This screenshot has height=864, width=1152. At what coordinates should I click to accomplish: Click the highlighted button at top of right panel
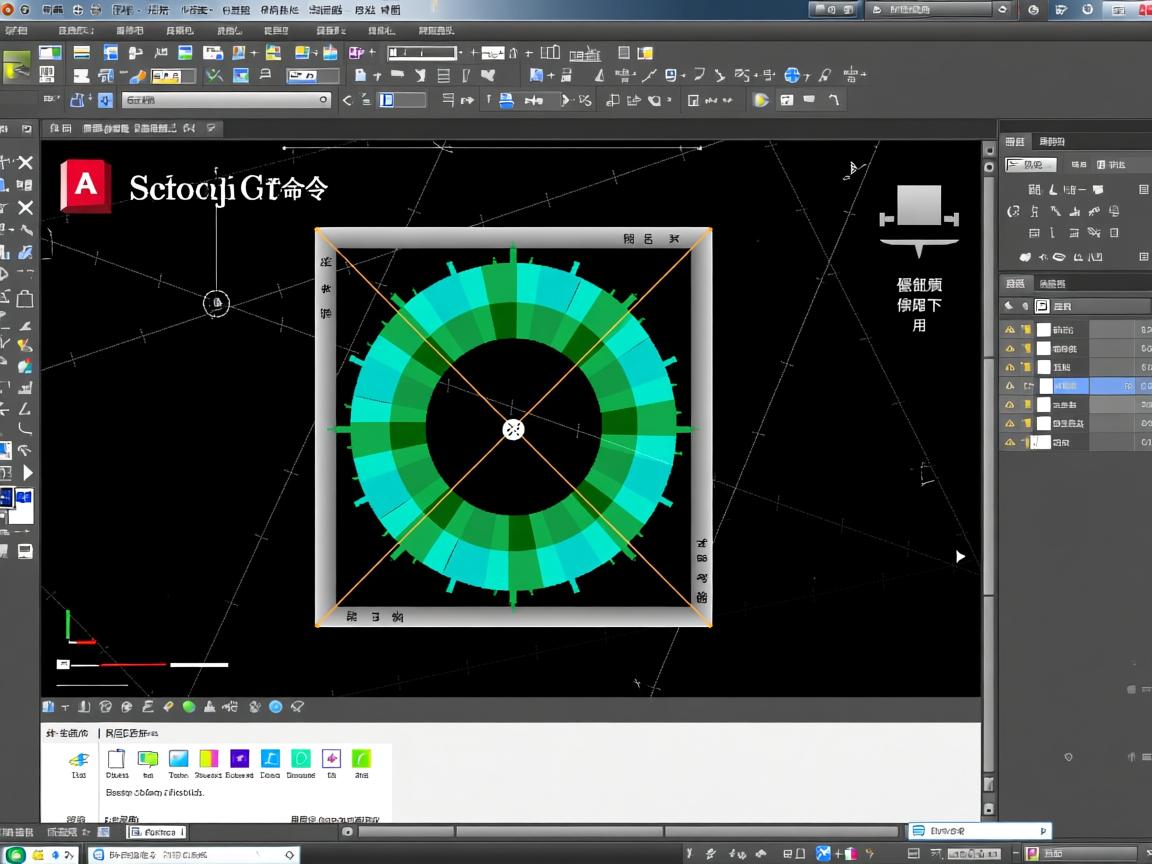(x=1030, y=165)
